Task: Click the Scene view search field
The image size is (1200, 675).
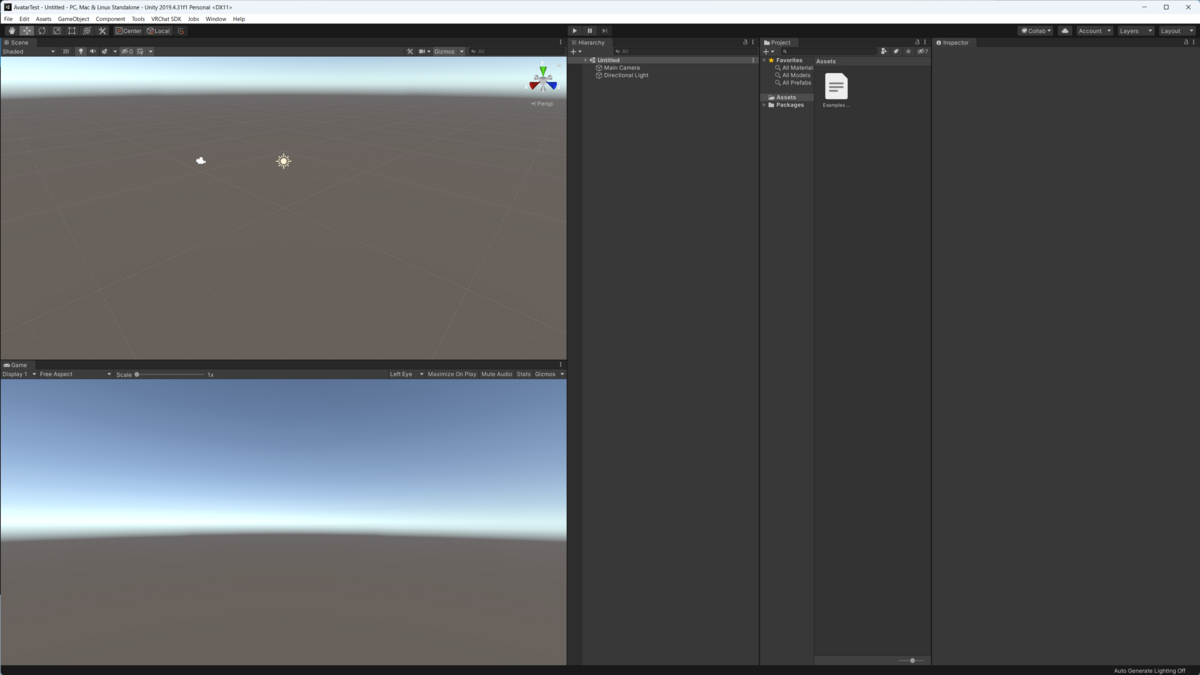Action: coord(517,51)
